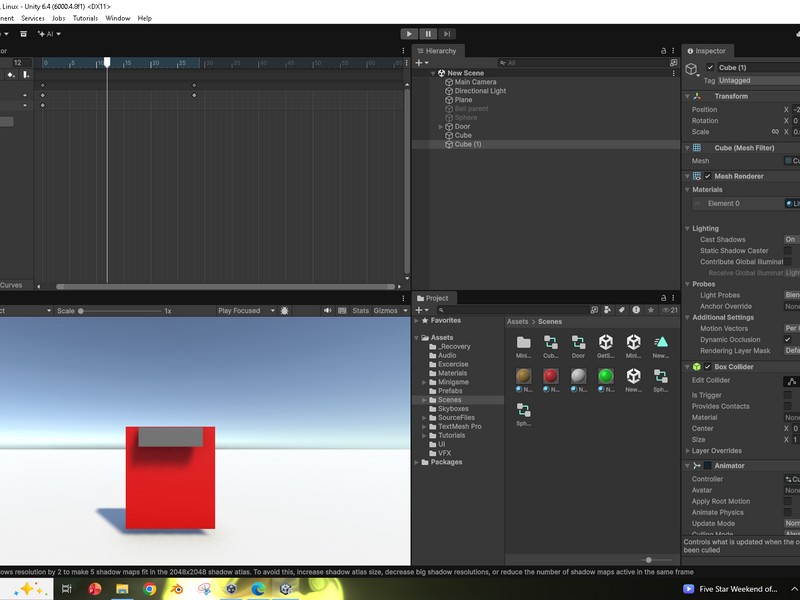Viewport: 800px width, 600px height.
Task: Click the timeline playhead marker
Action: coord(107,62)
